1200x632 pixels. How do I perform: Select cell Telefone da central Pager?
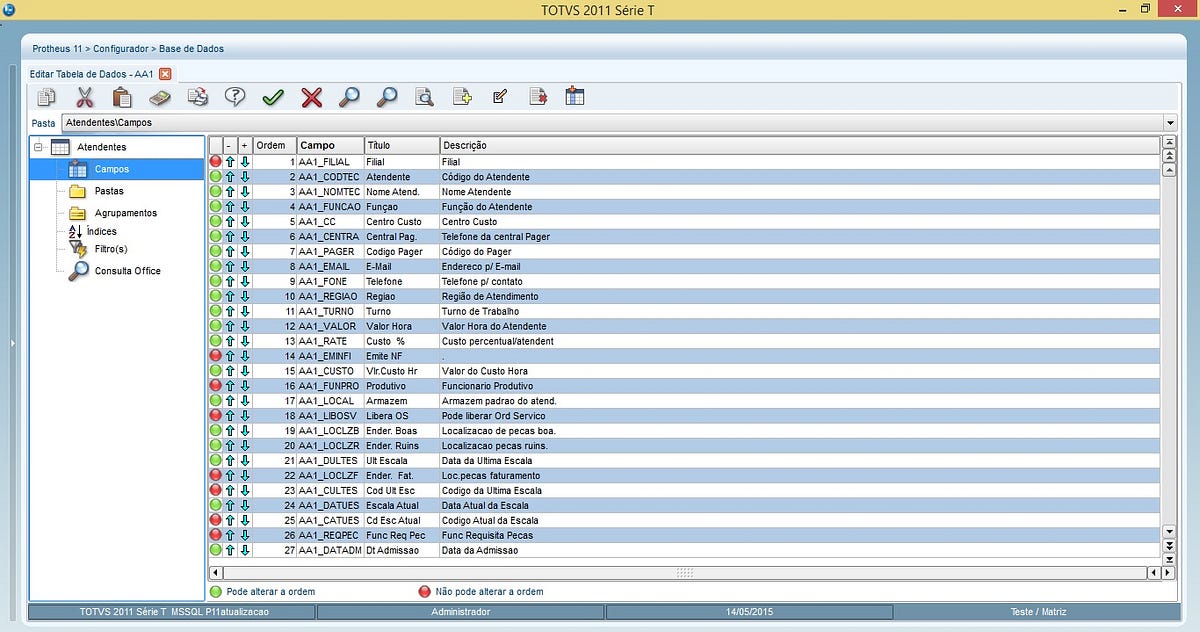pos(800,237)
